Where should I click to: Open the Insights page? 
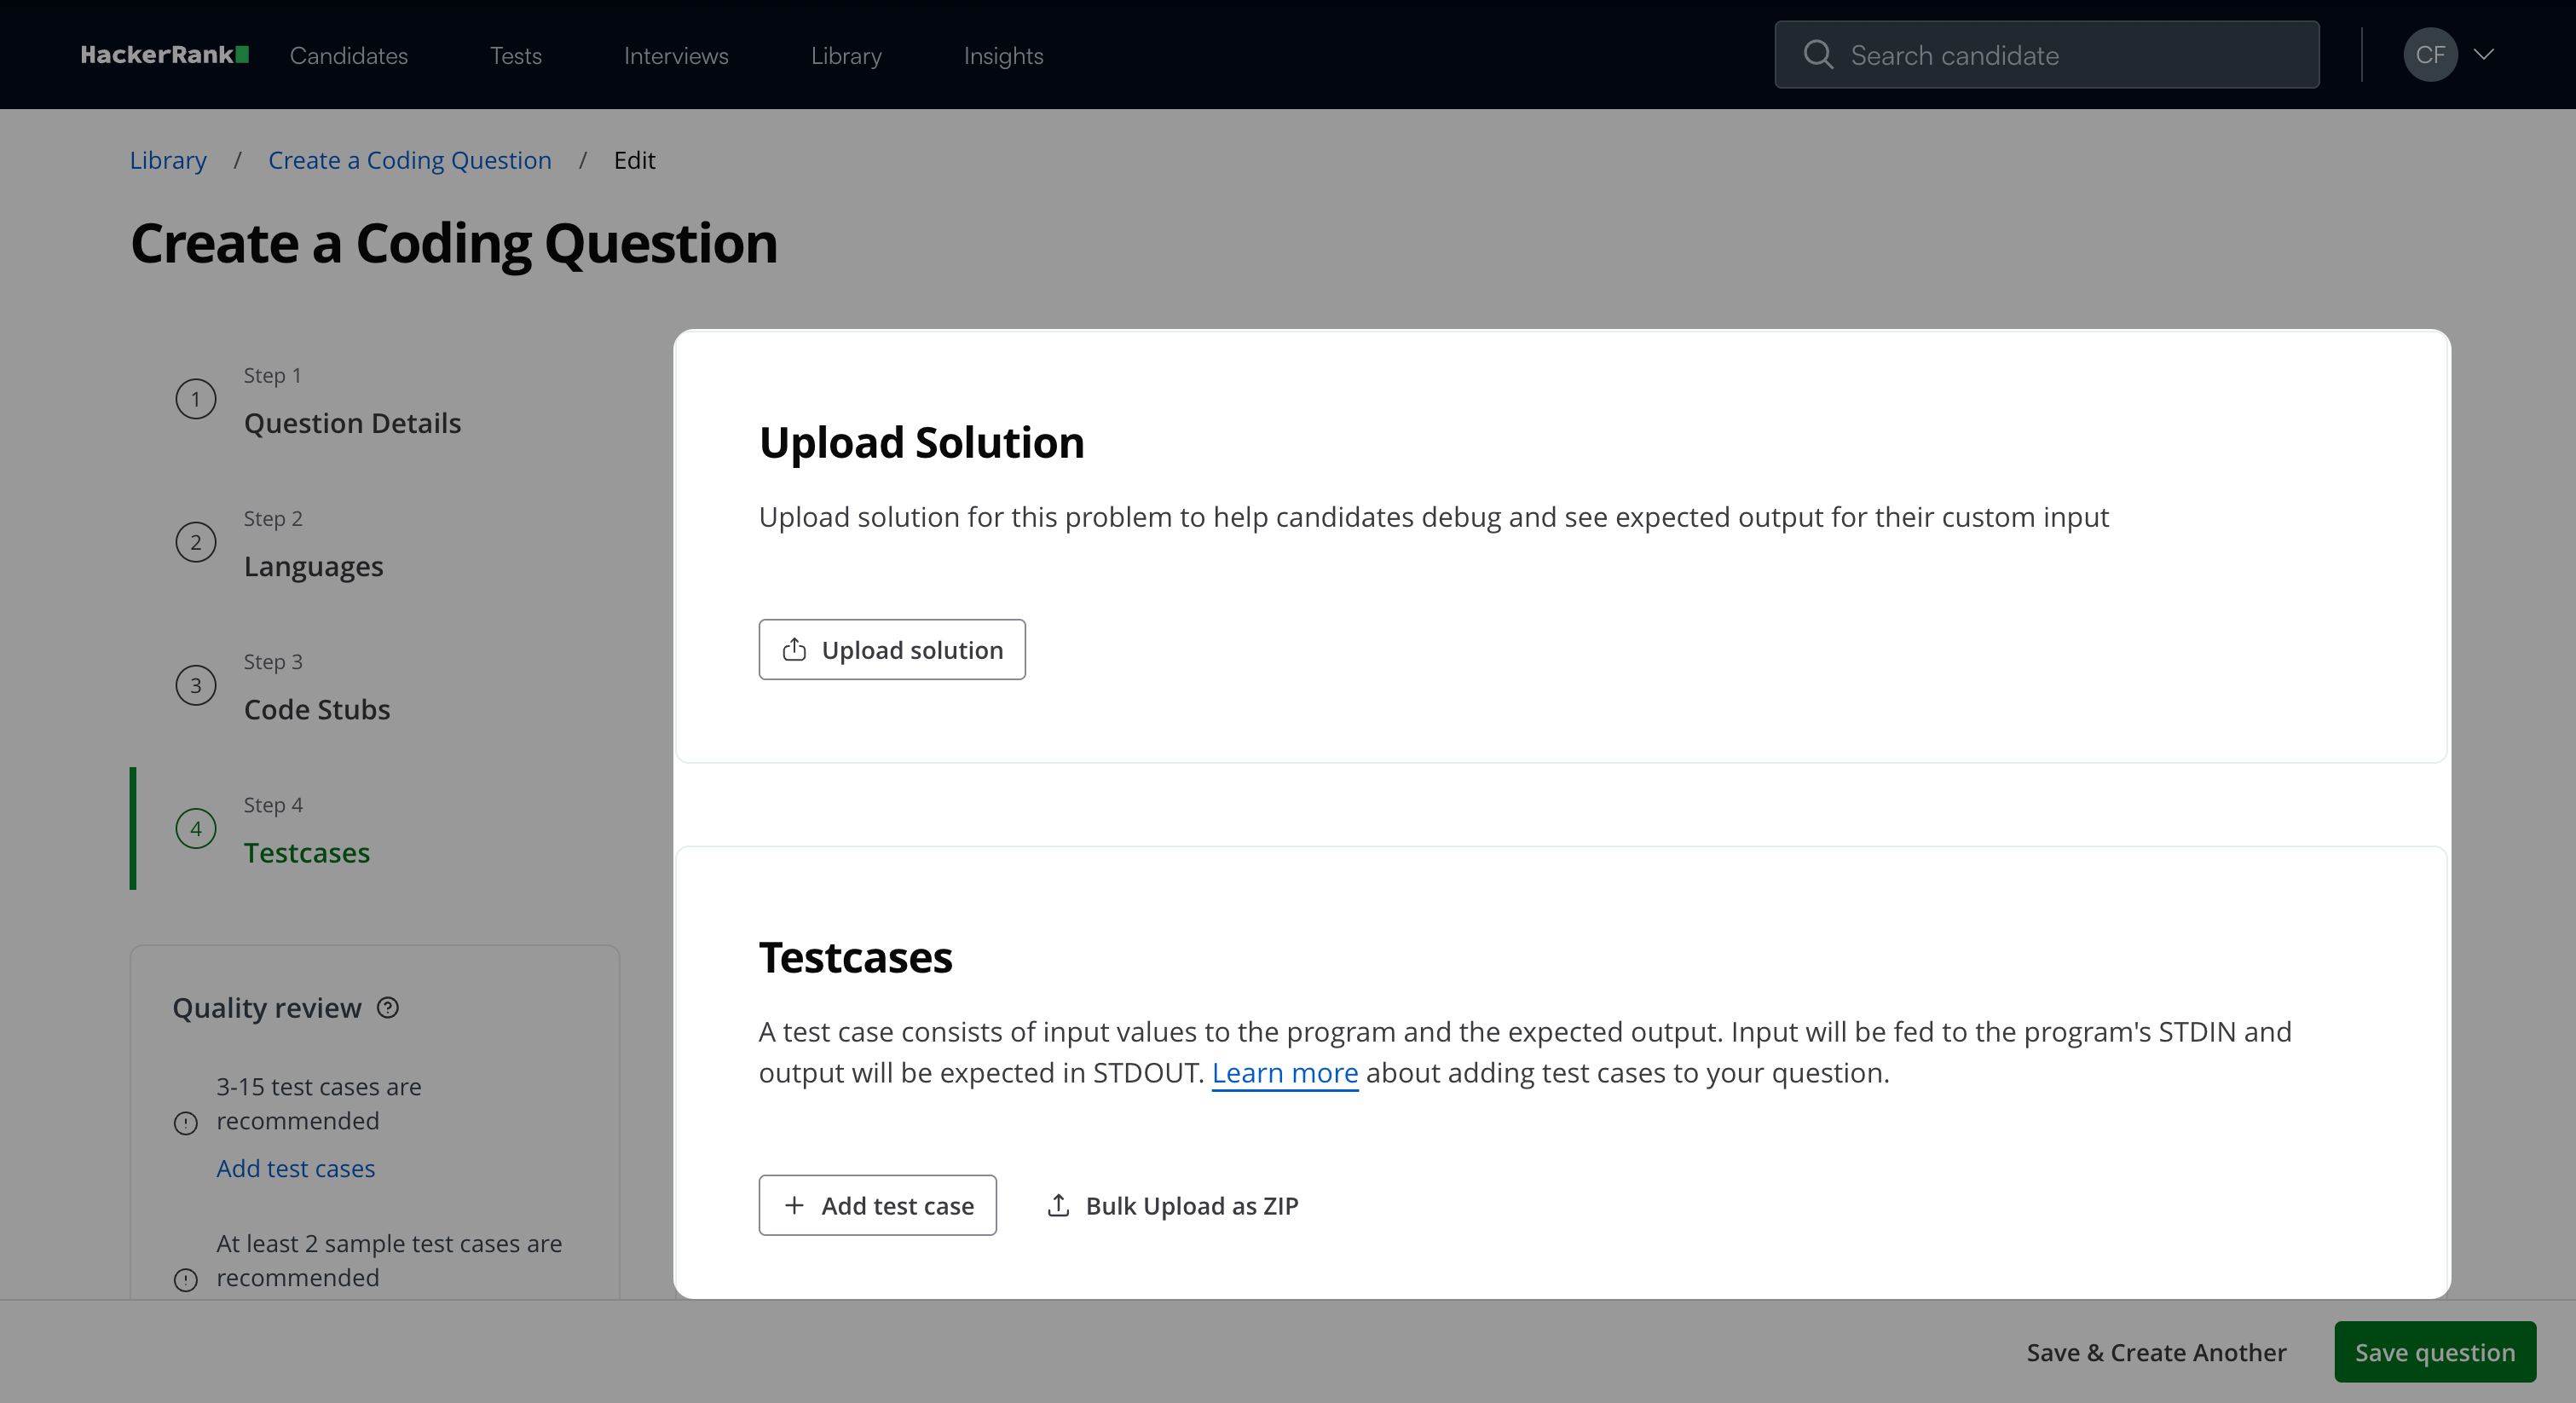[x=1003, y=56]
